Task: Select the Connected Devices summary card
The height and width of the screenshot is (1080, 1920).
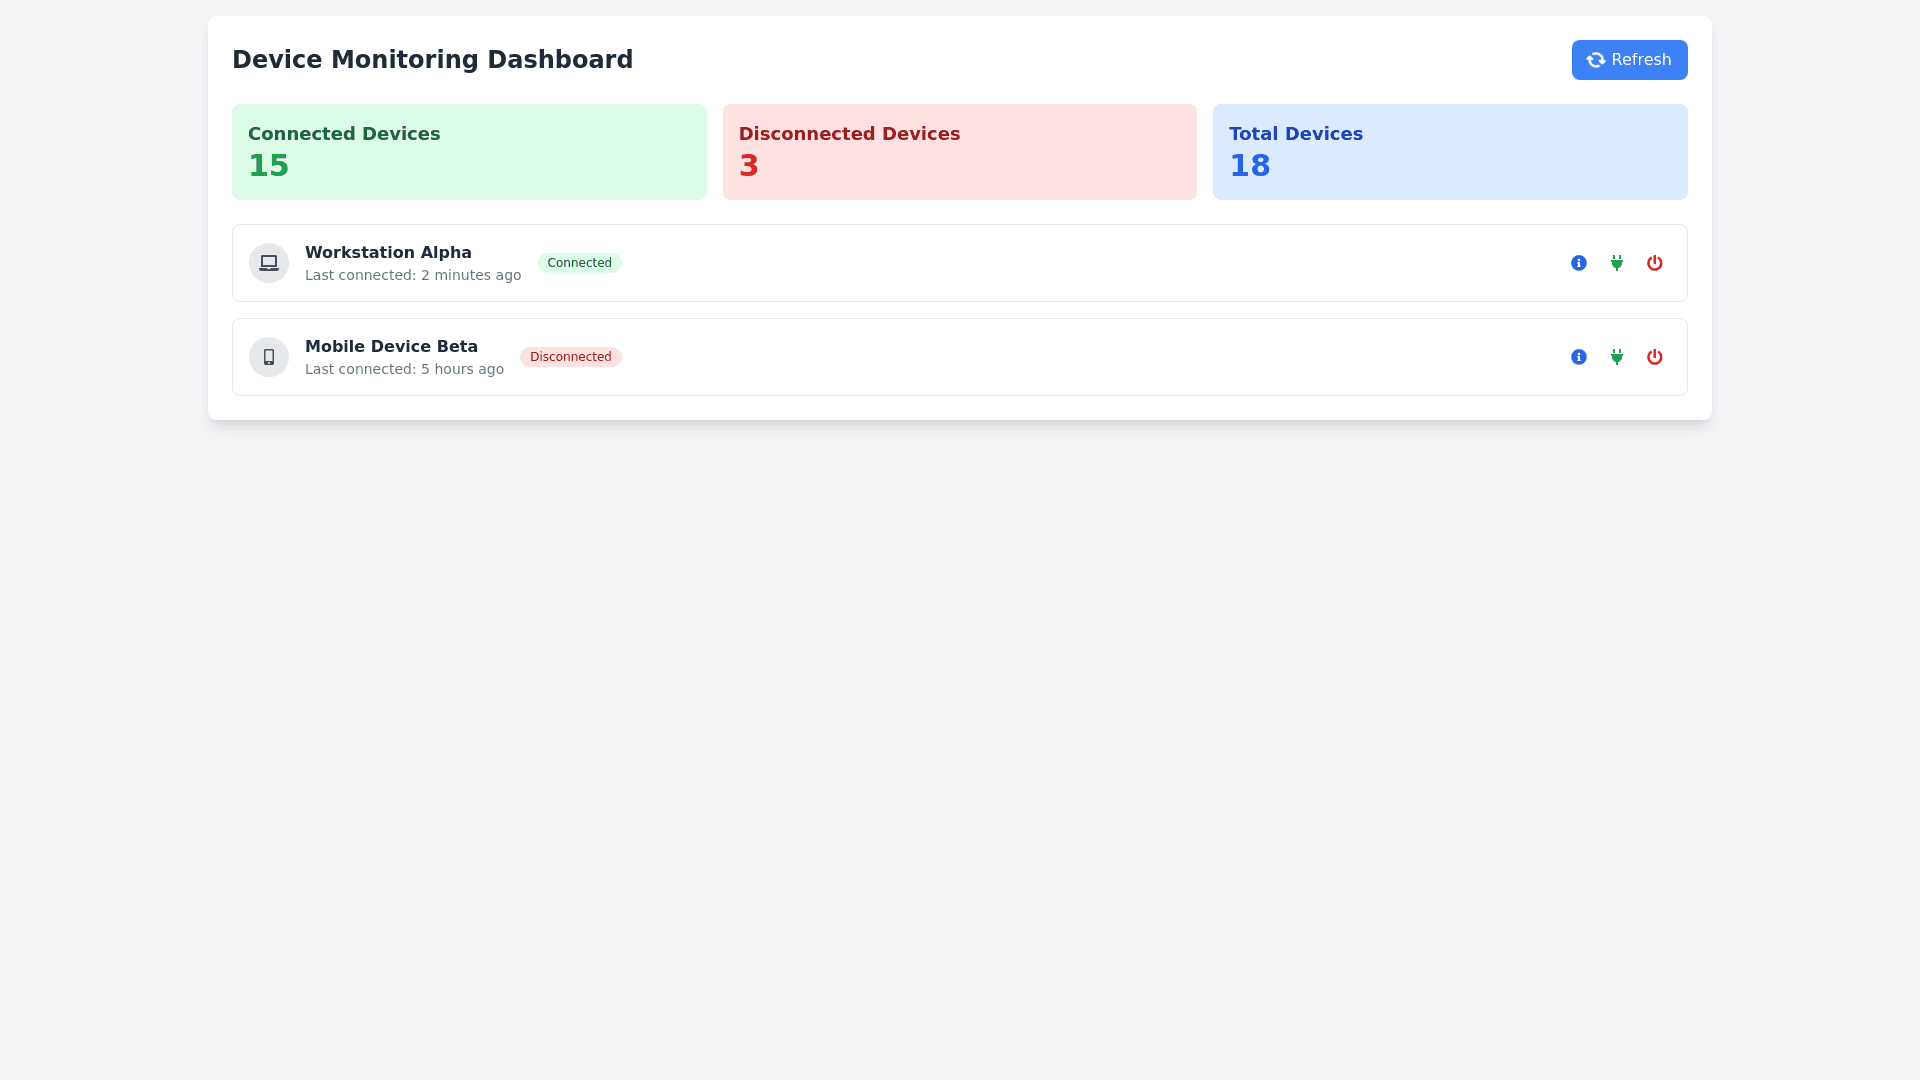Action: tap(469, 152)
